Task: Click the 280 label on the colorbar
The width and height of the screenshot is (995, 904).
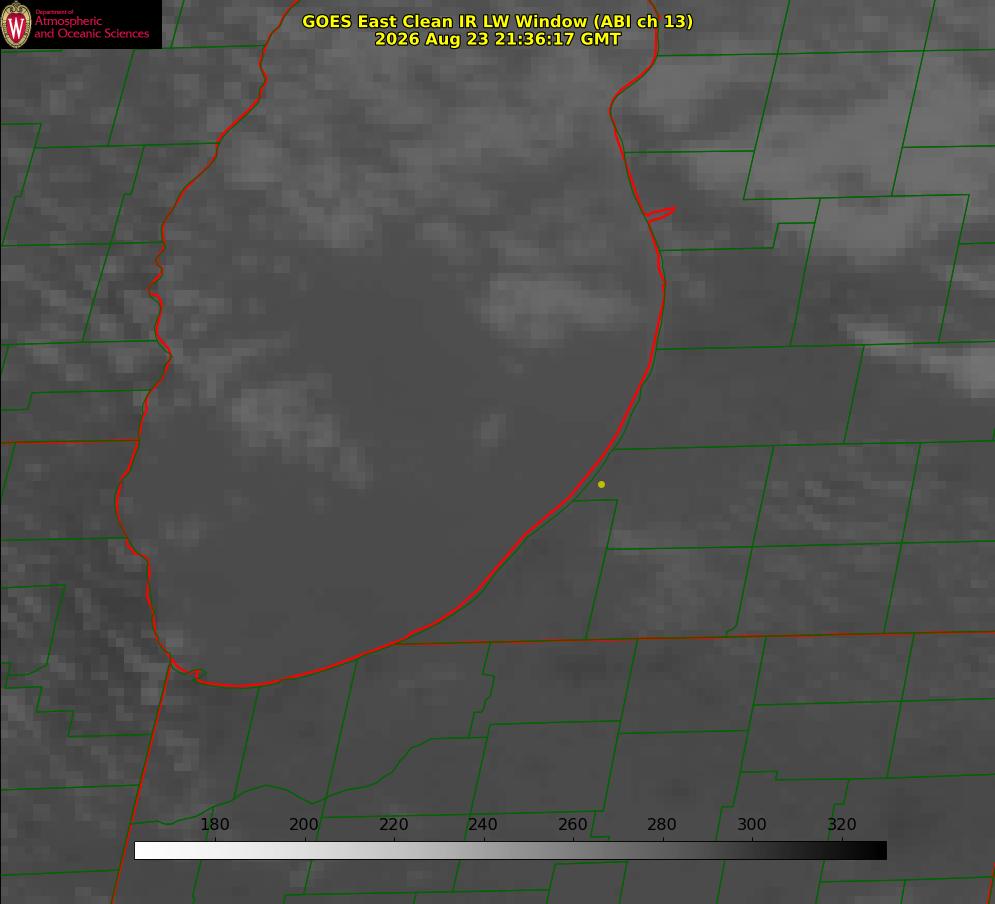Action: (x=662, y=824)
